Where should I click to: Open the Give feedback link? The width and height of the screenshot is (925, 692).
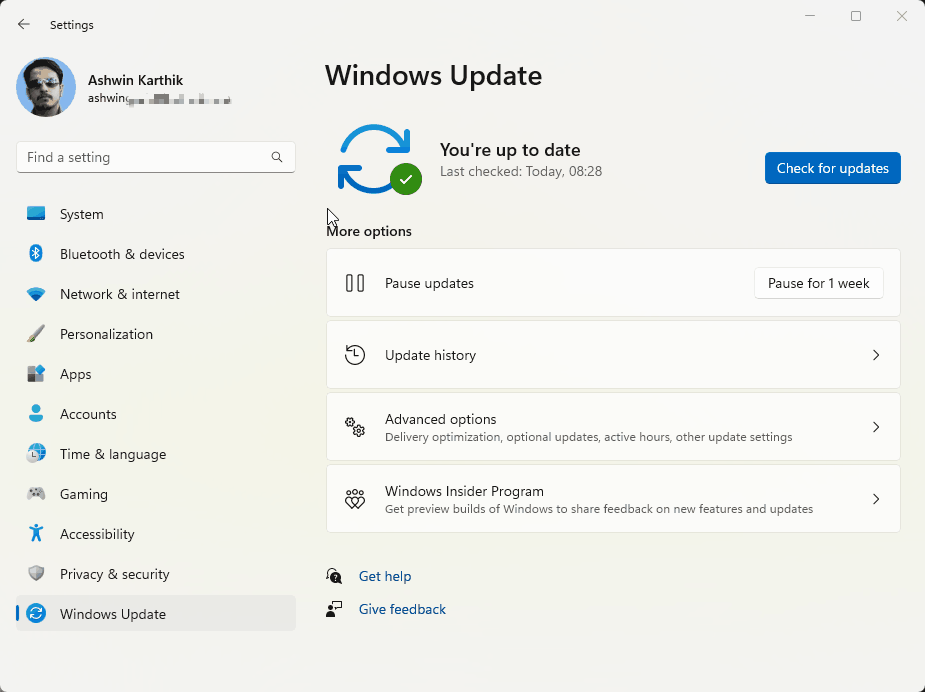tap(402, 609)
